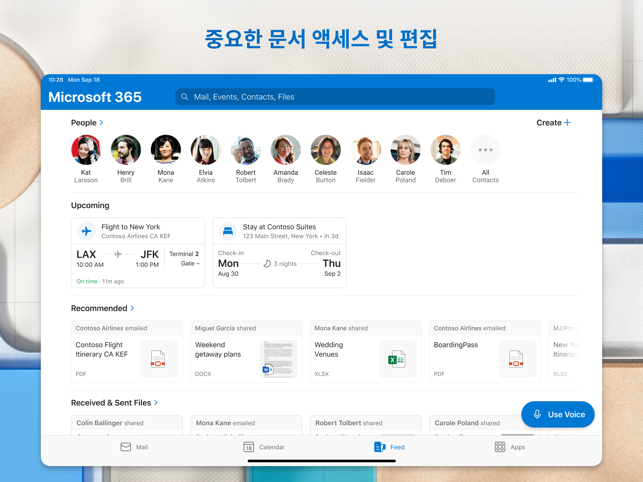Viewport: 643px width, 482px height.
Task: Click the search magnifier icon
Action: tap(185, 97)
